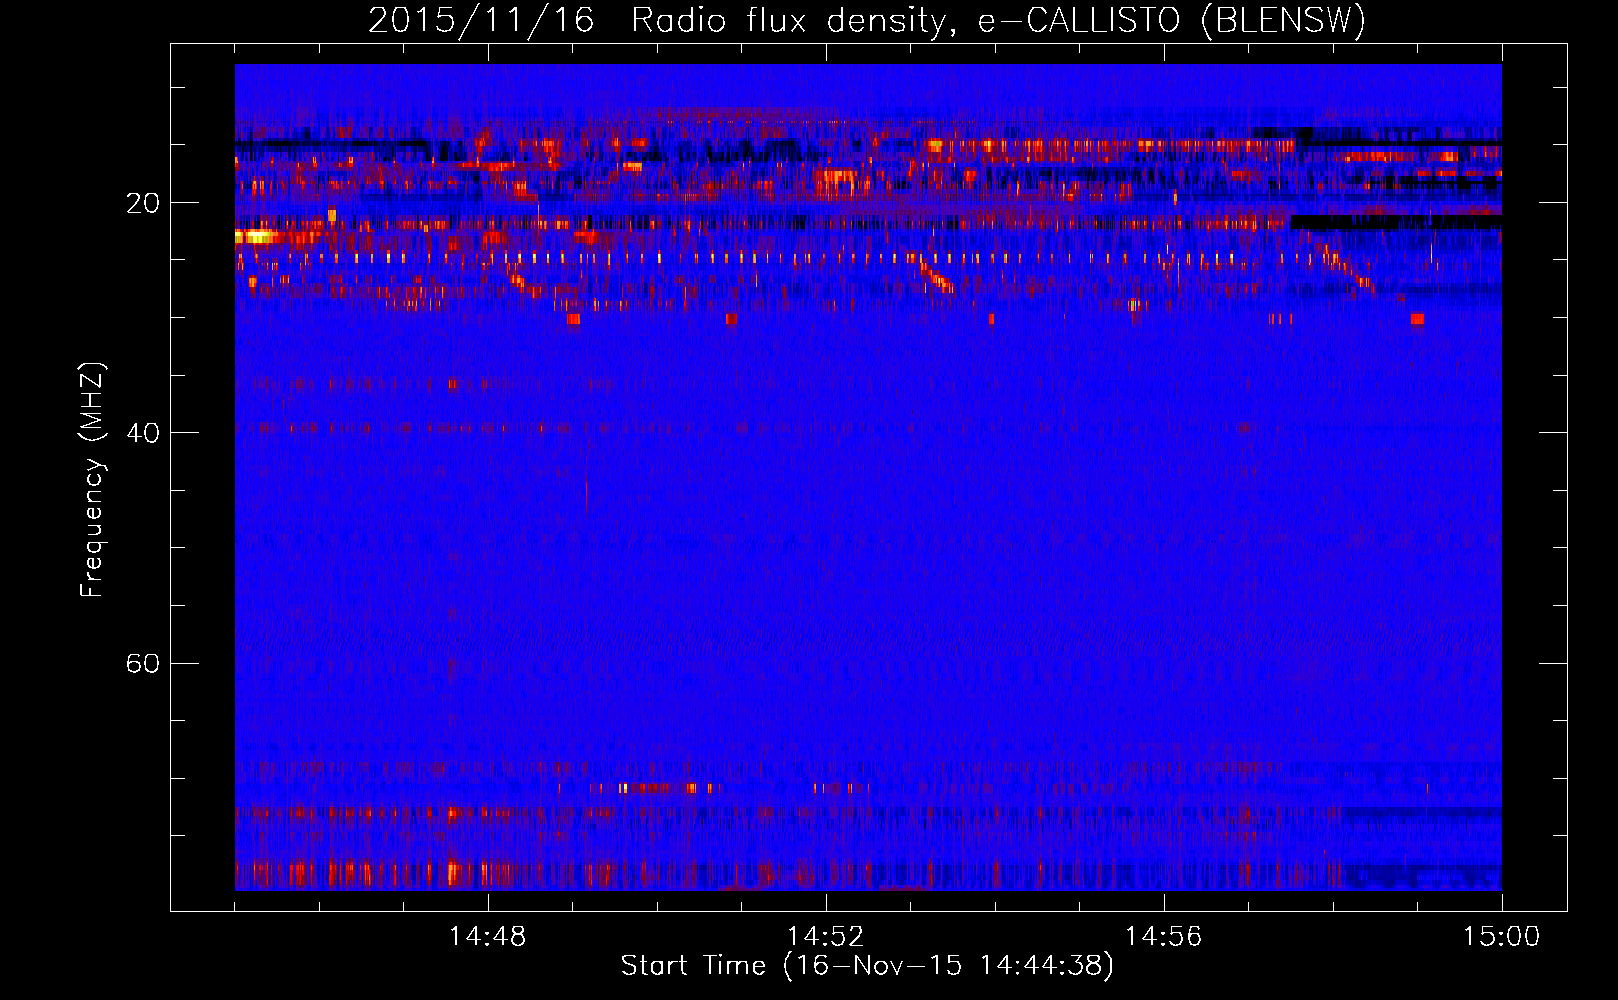Image resolution: width=1618 pixels, height=1000 pixels.
Task: Click the 15:00 time tick label
Action: tap(1501, 937)
